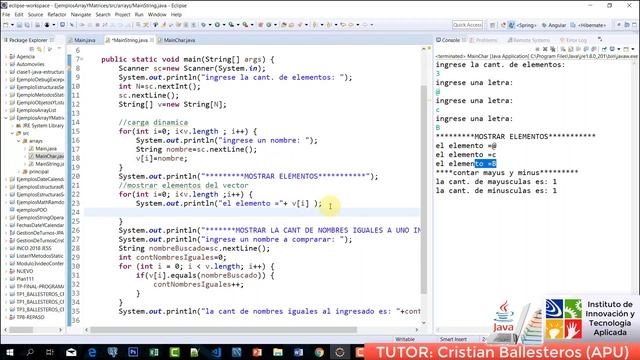Click Collapse All in Package Explorer
Screen dimensions: 640x360
32,49
